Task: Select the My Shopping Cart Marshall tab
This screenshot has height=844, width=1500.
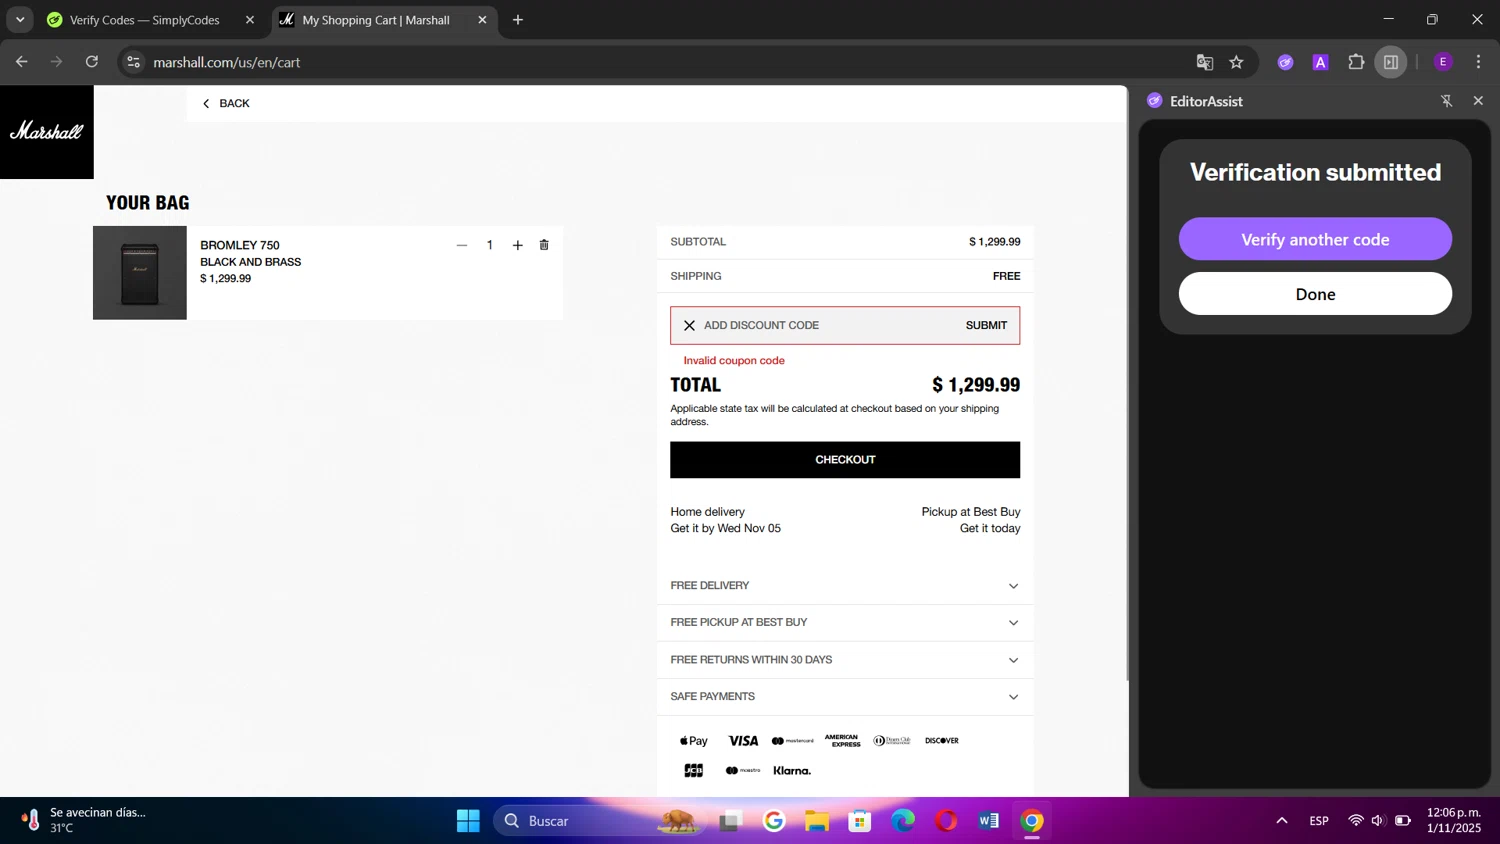Action: pyautogui.click(x=376, y=20)
